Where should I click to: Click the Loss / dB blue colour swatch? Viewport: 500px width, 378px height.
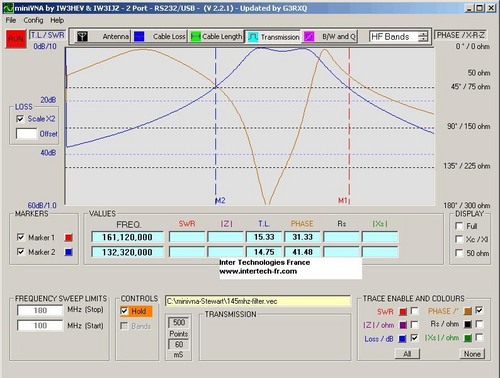(403, 339)
